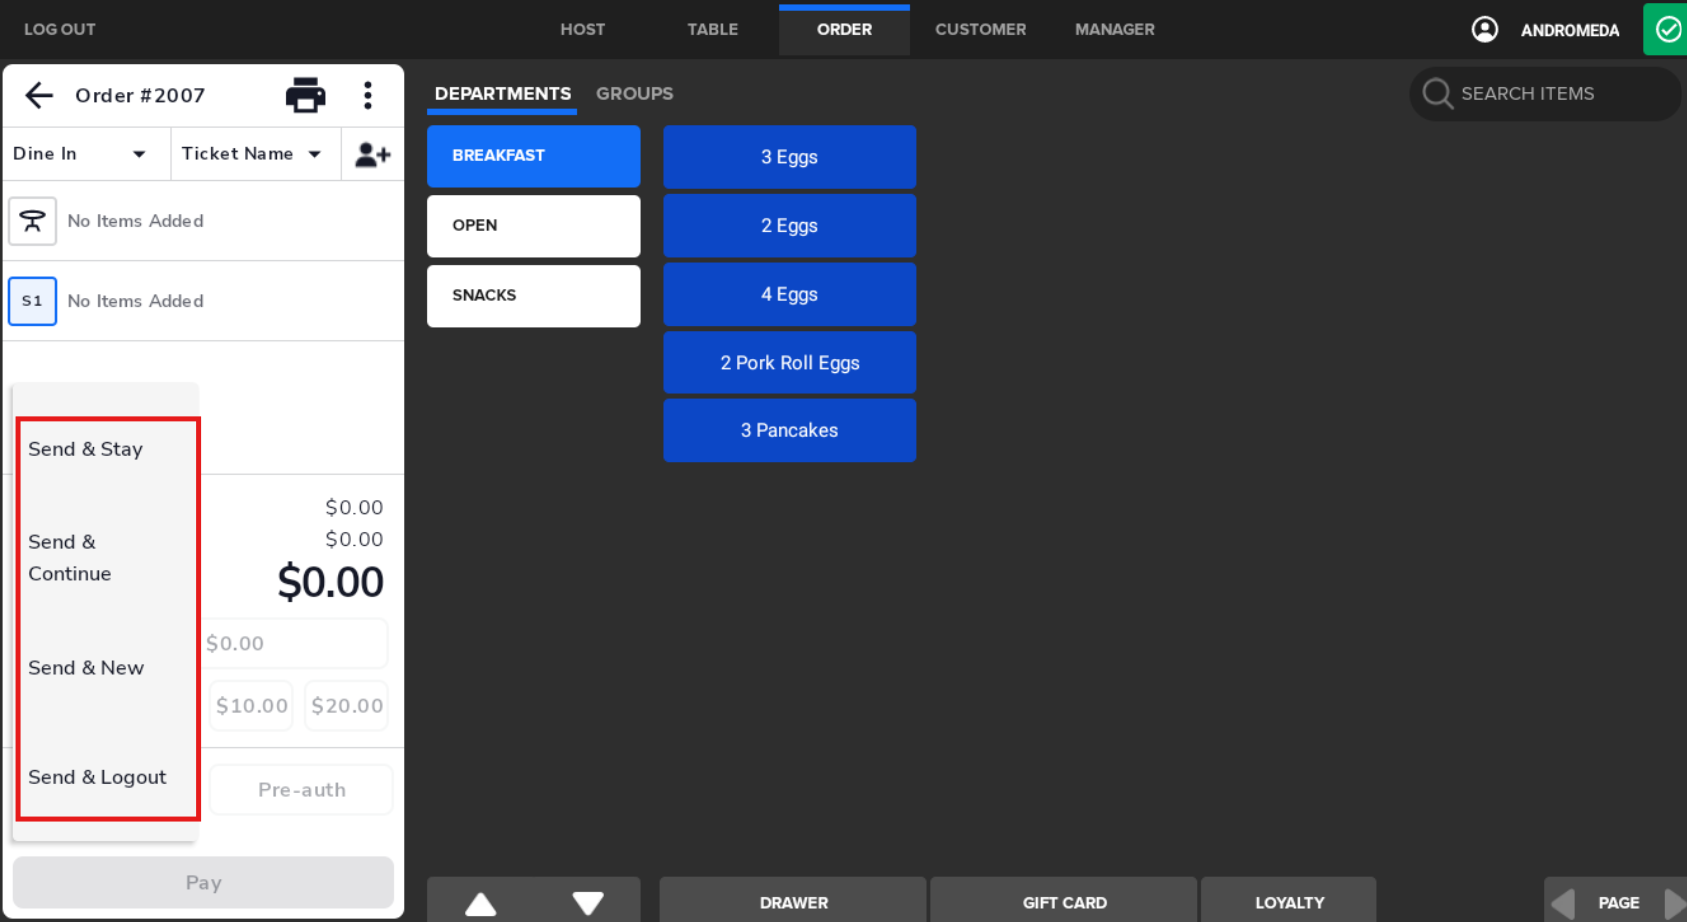The height and width of the screenshot is (922, 1687).
Task: Open the Manager tab in top navigation
Action: (1114, 29)
